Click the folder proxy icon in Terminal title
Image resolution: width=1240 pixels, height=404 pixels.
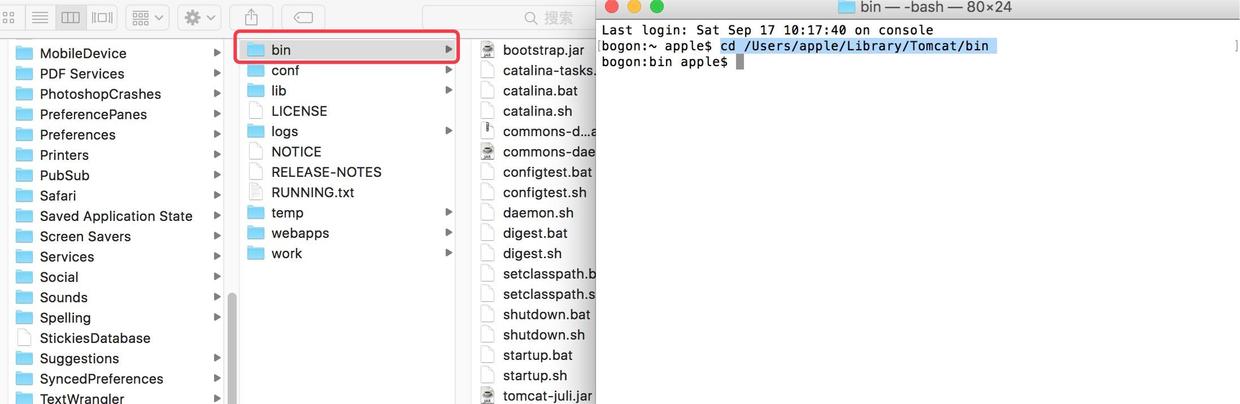click(846, 6)
